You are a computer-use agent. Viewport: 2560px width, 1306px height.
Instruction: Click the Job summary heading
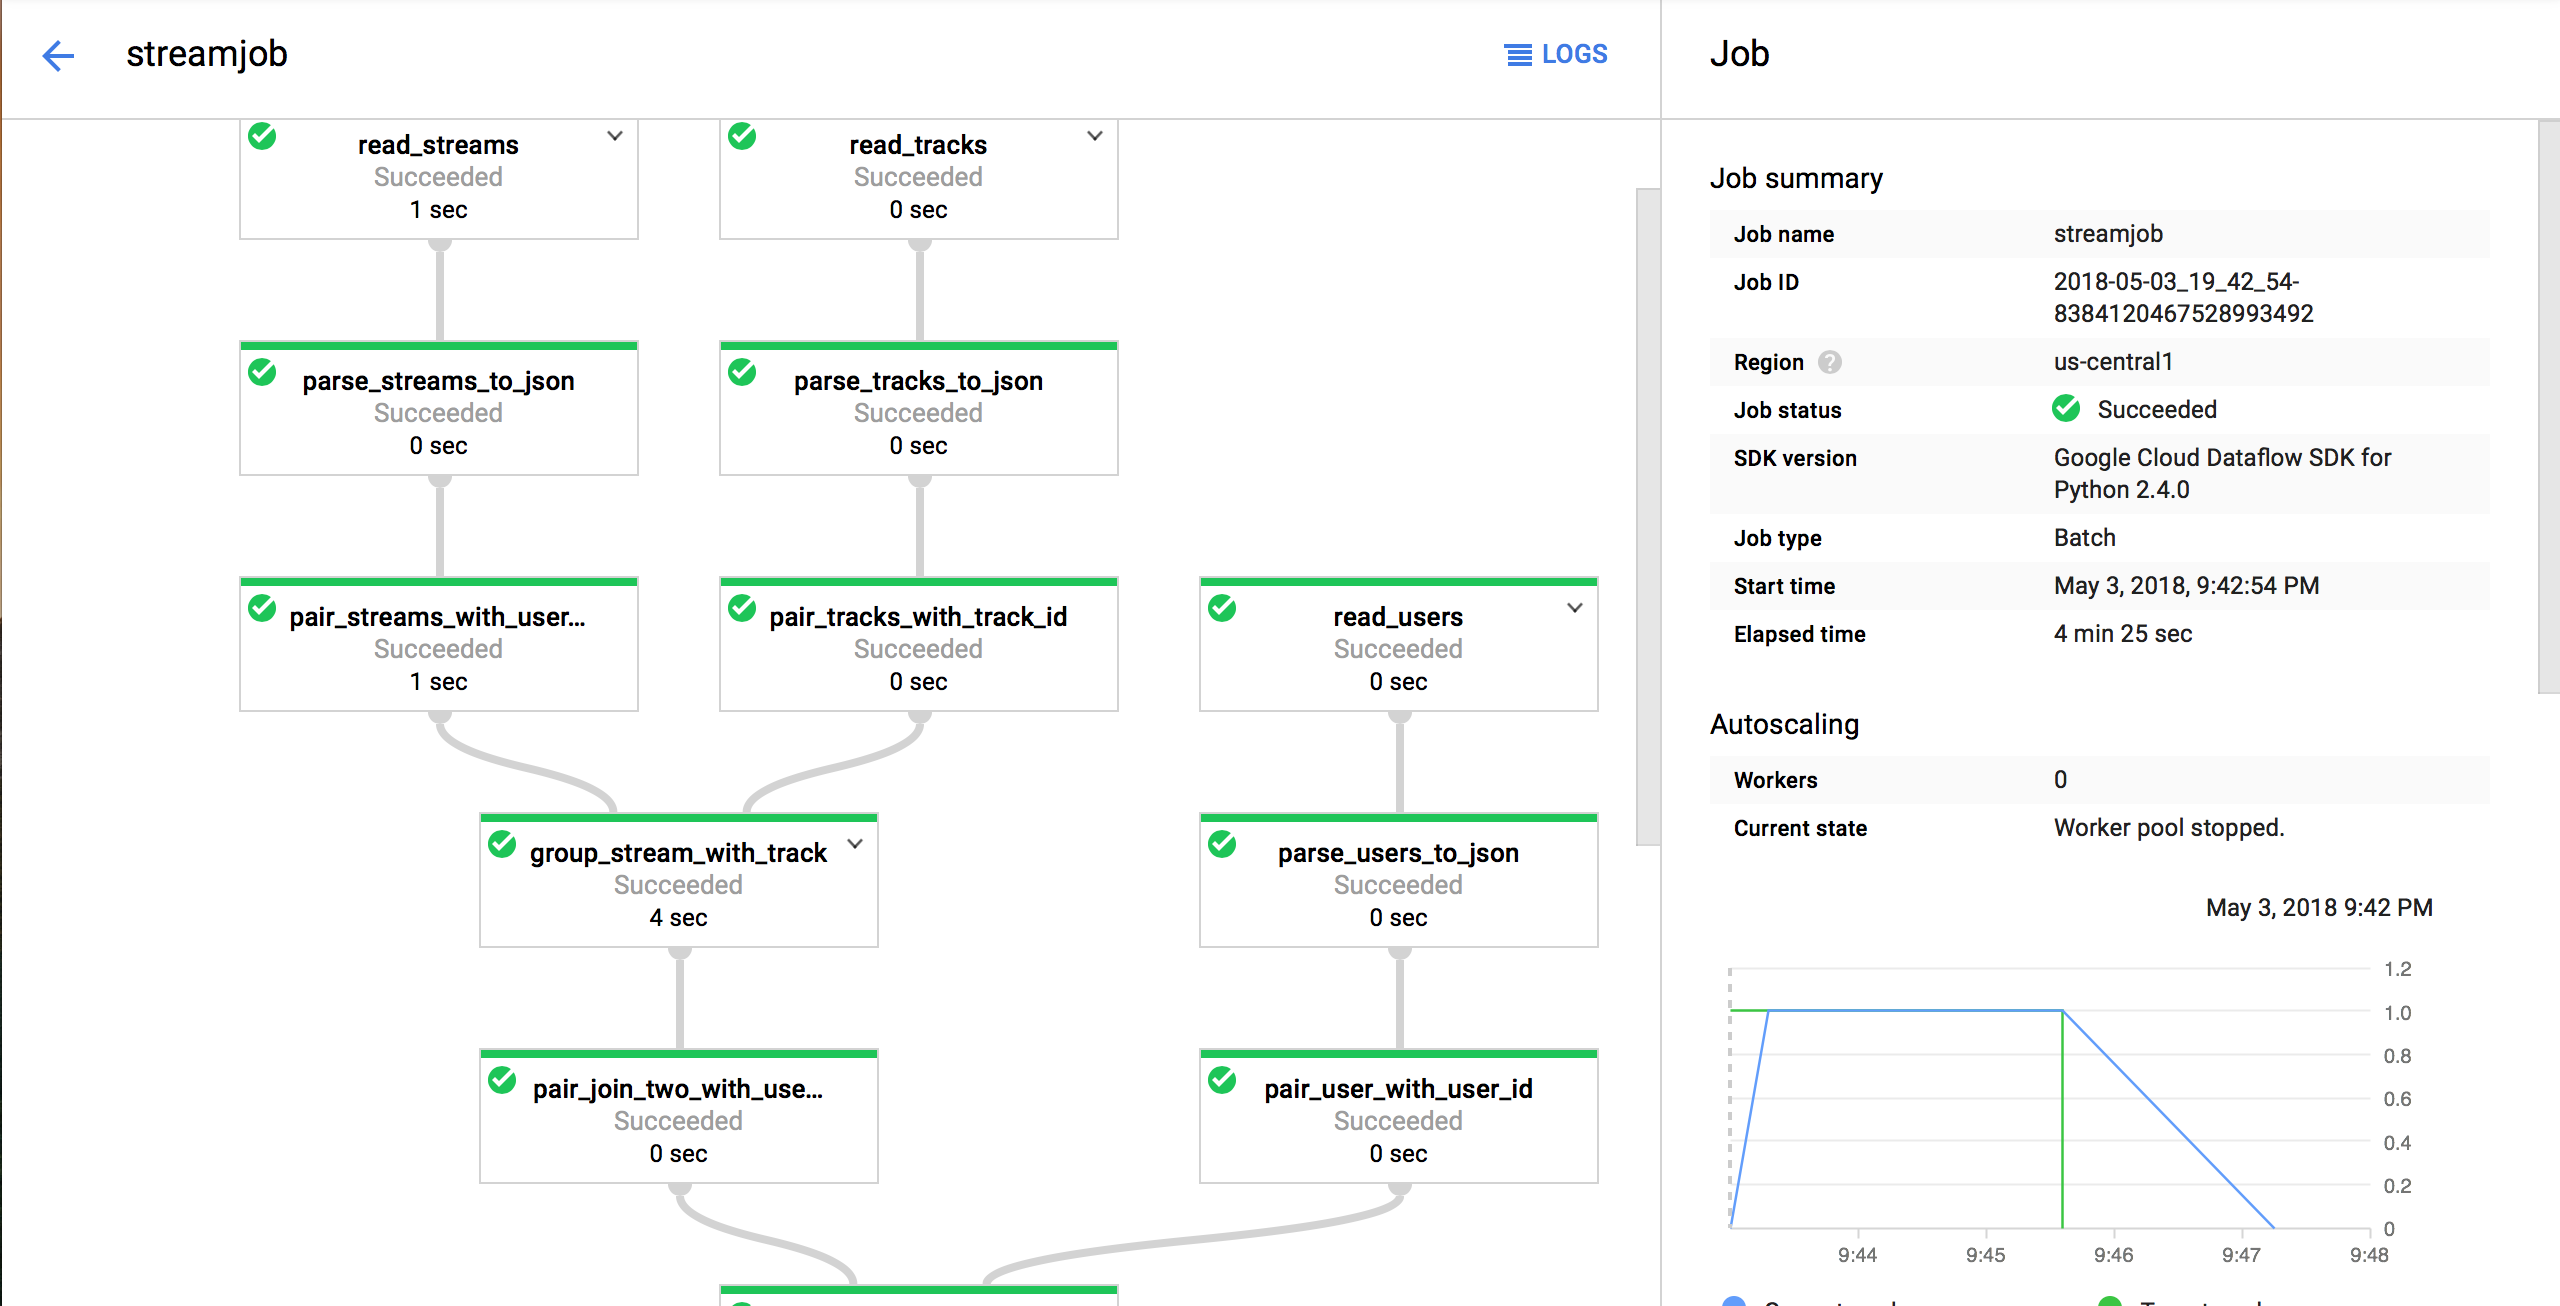click(x=1796, y=178)
